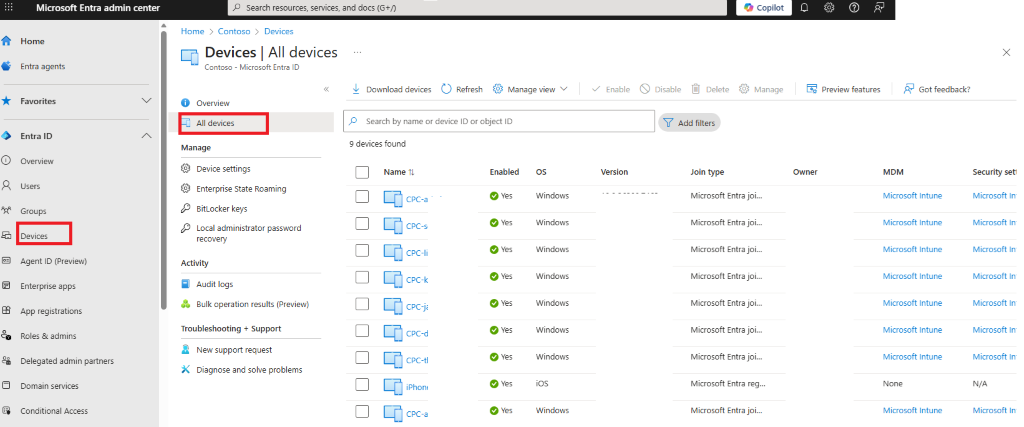Click the Enable toolbar button
This screenshot has width=1024, height=427.
pos(611,89)
